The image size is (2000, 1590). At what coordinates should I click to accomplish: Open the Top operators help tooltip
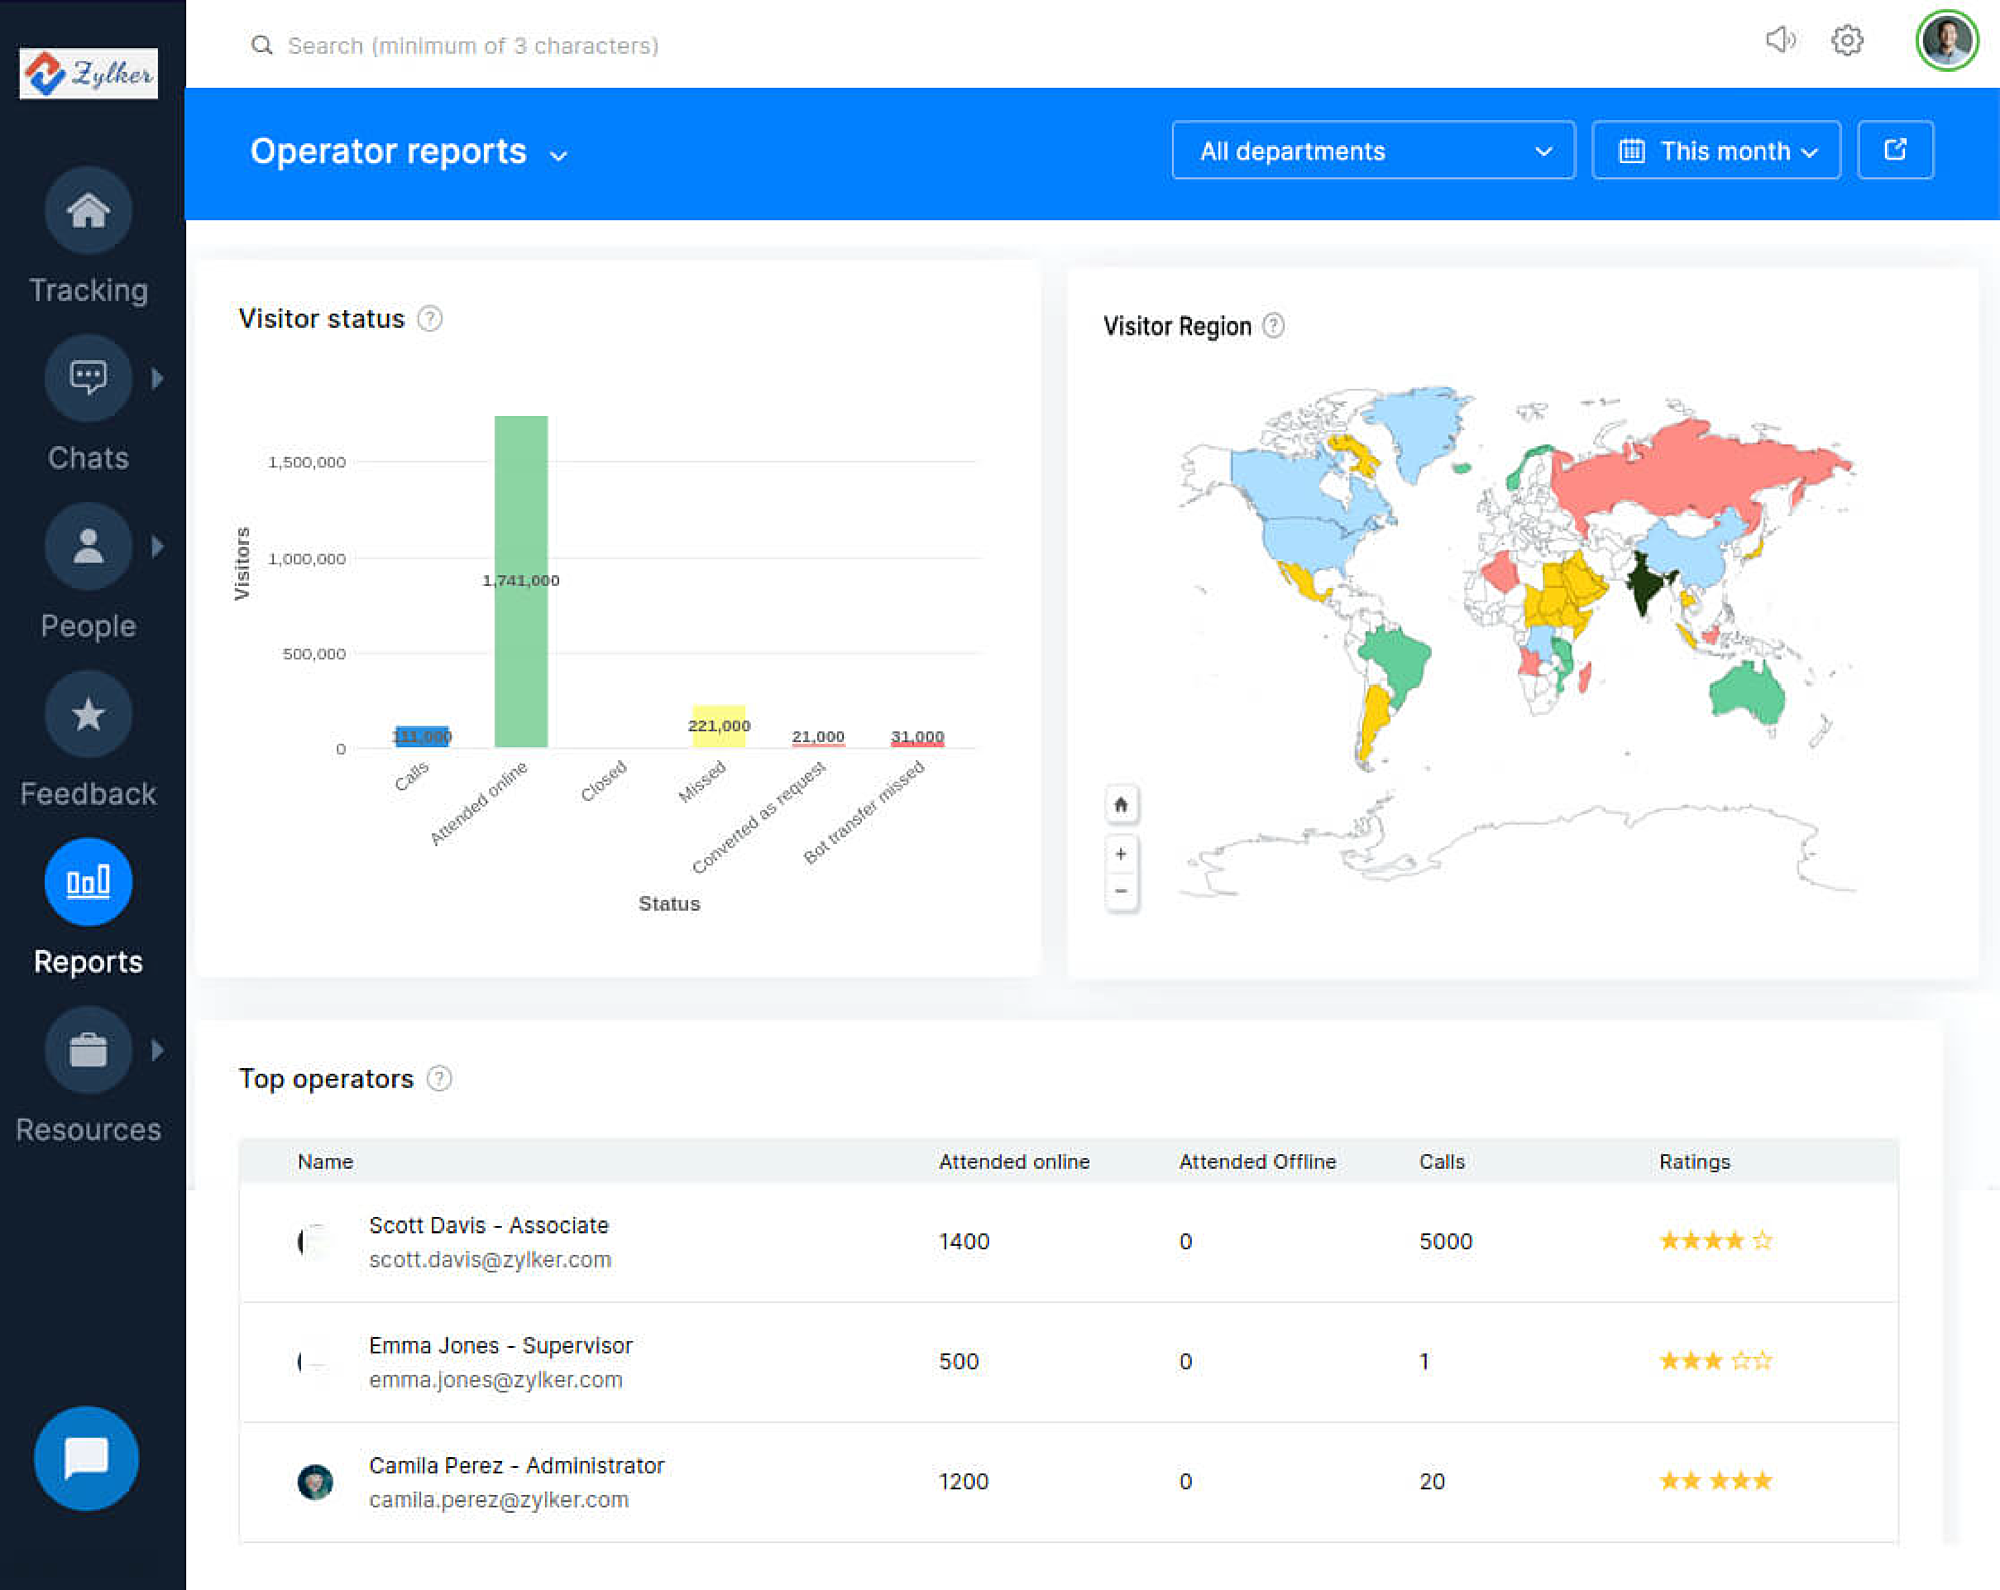(440, 1079)
